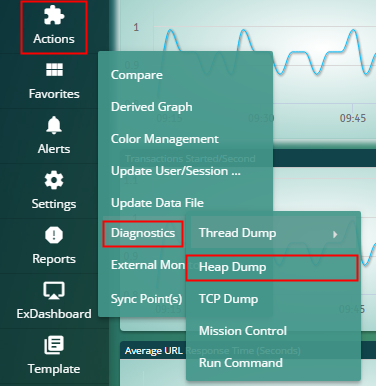Open the Actions puzzle-piece icon
This screenshot has height=386, width=376.
coord(54,15)
